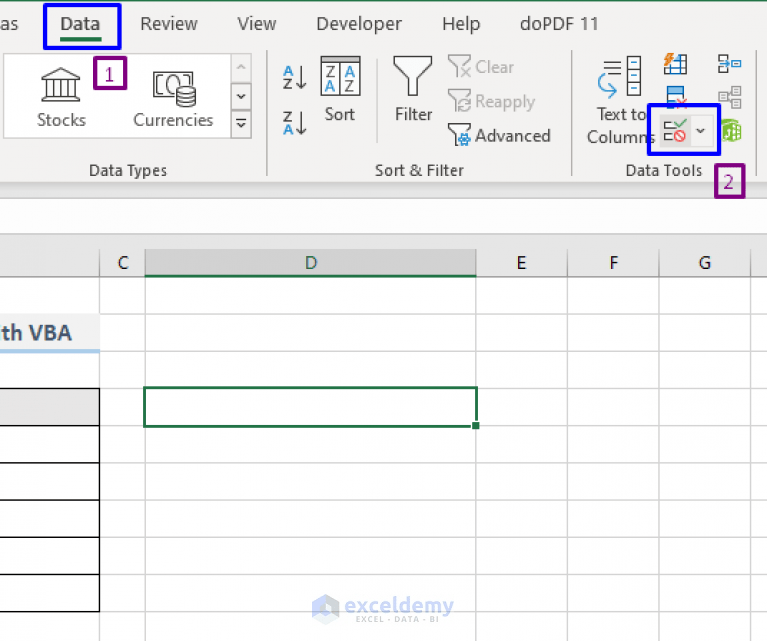Screen dimensions: 767x641
Task: Sort A to Z ascending
Action: [295, 77]
